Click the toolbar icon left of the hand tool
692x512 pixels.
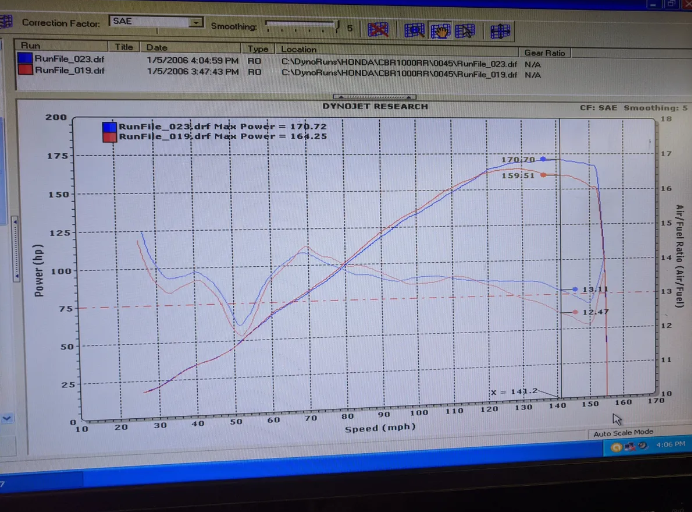[x=414, y=30]
